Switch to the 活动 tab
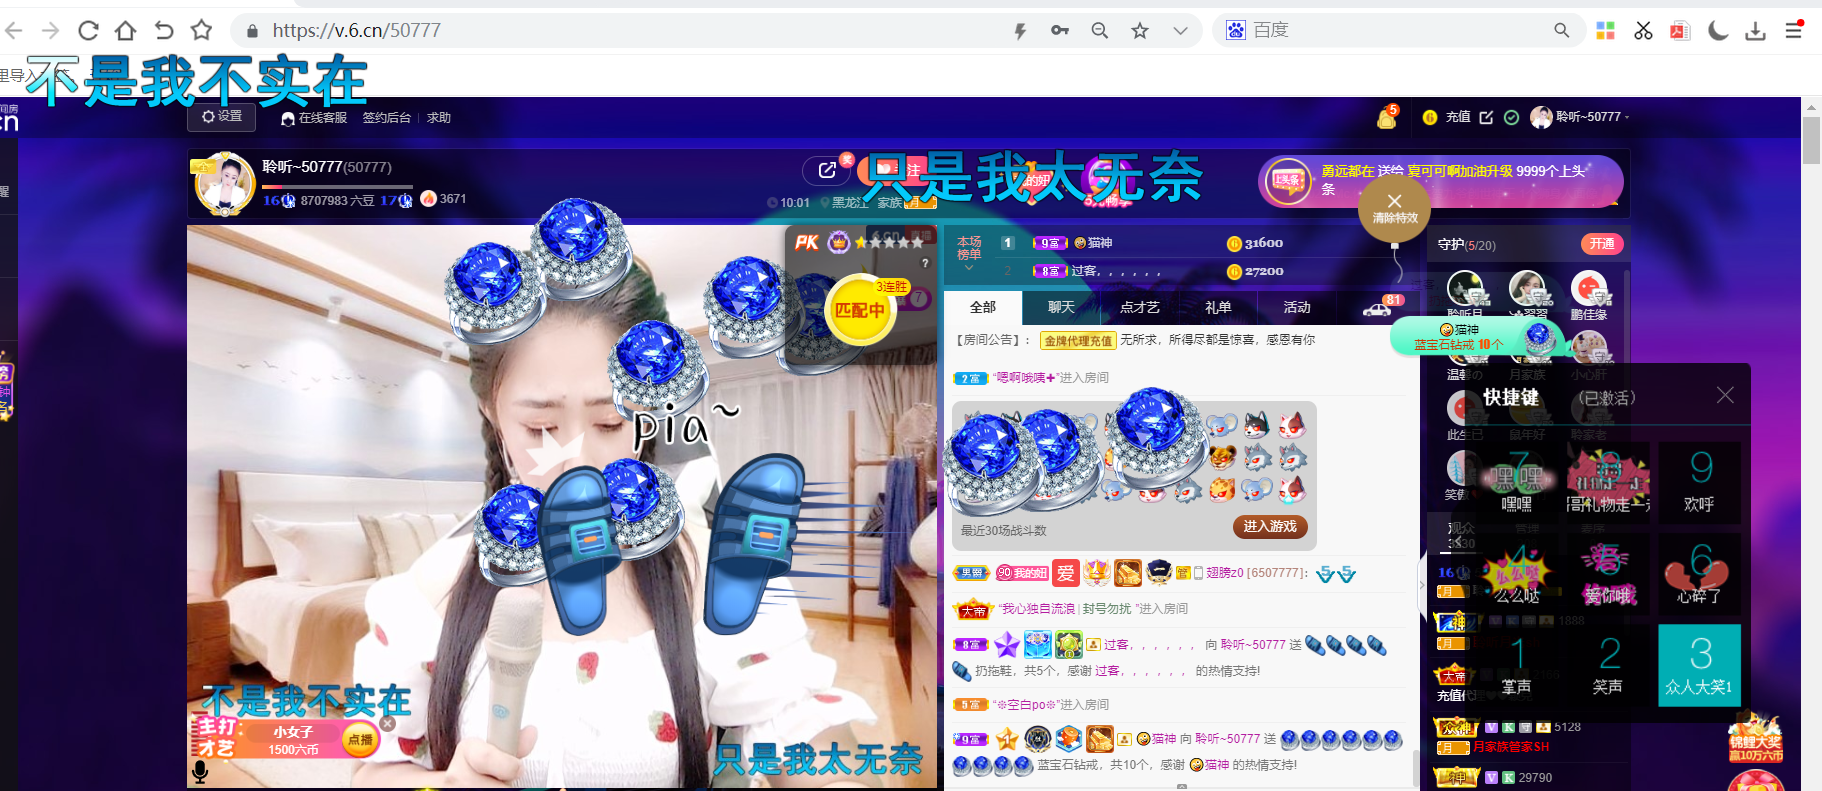Viewport: 1822px width, 791px height. pyautogui.click(x=1297, y=307)
